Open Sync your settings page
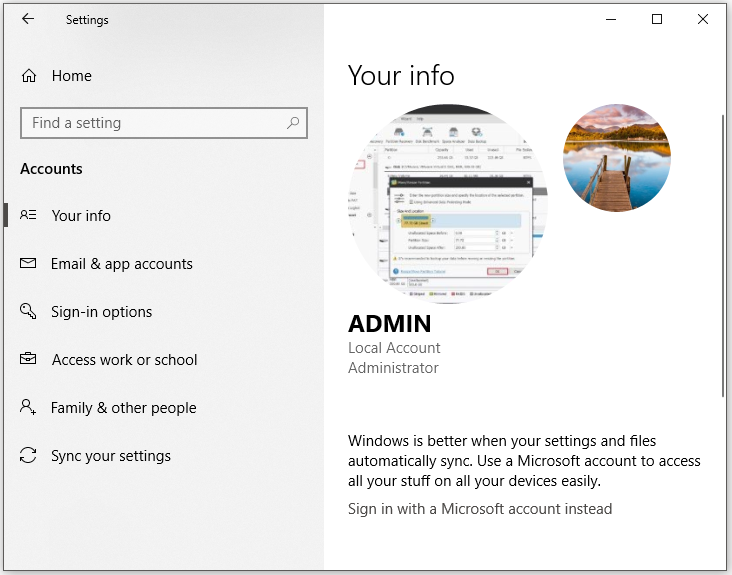 [111, 456]
